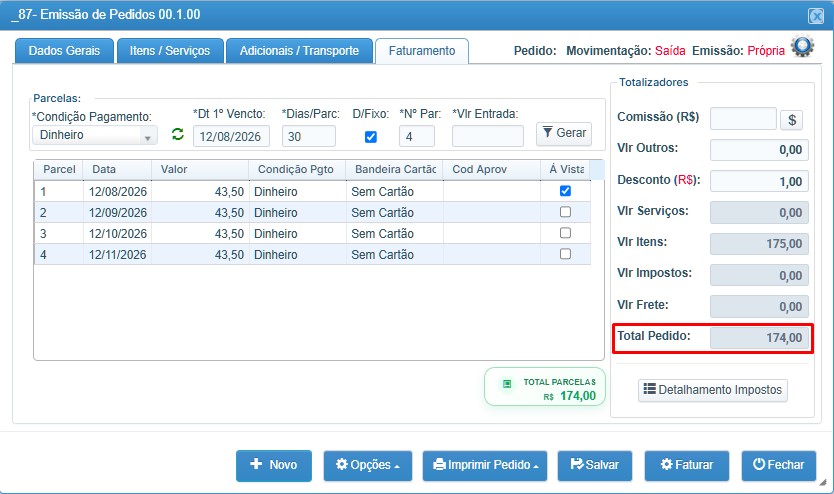Click the Novo button
Viewport: 834px width, 494px height.
tap(274, 465)
